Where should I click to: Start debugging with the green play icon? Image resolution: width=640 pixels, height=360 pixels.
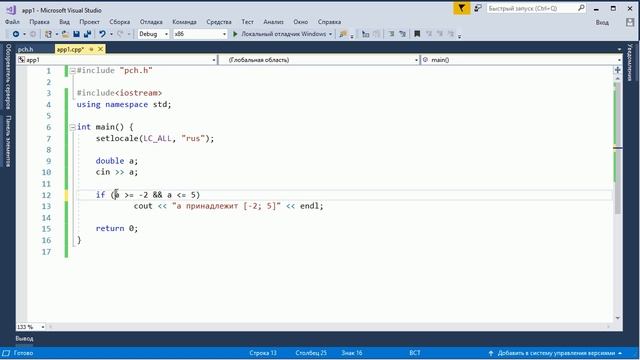point(235,34)
